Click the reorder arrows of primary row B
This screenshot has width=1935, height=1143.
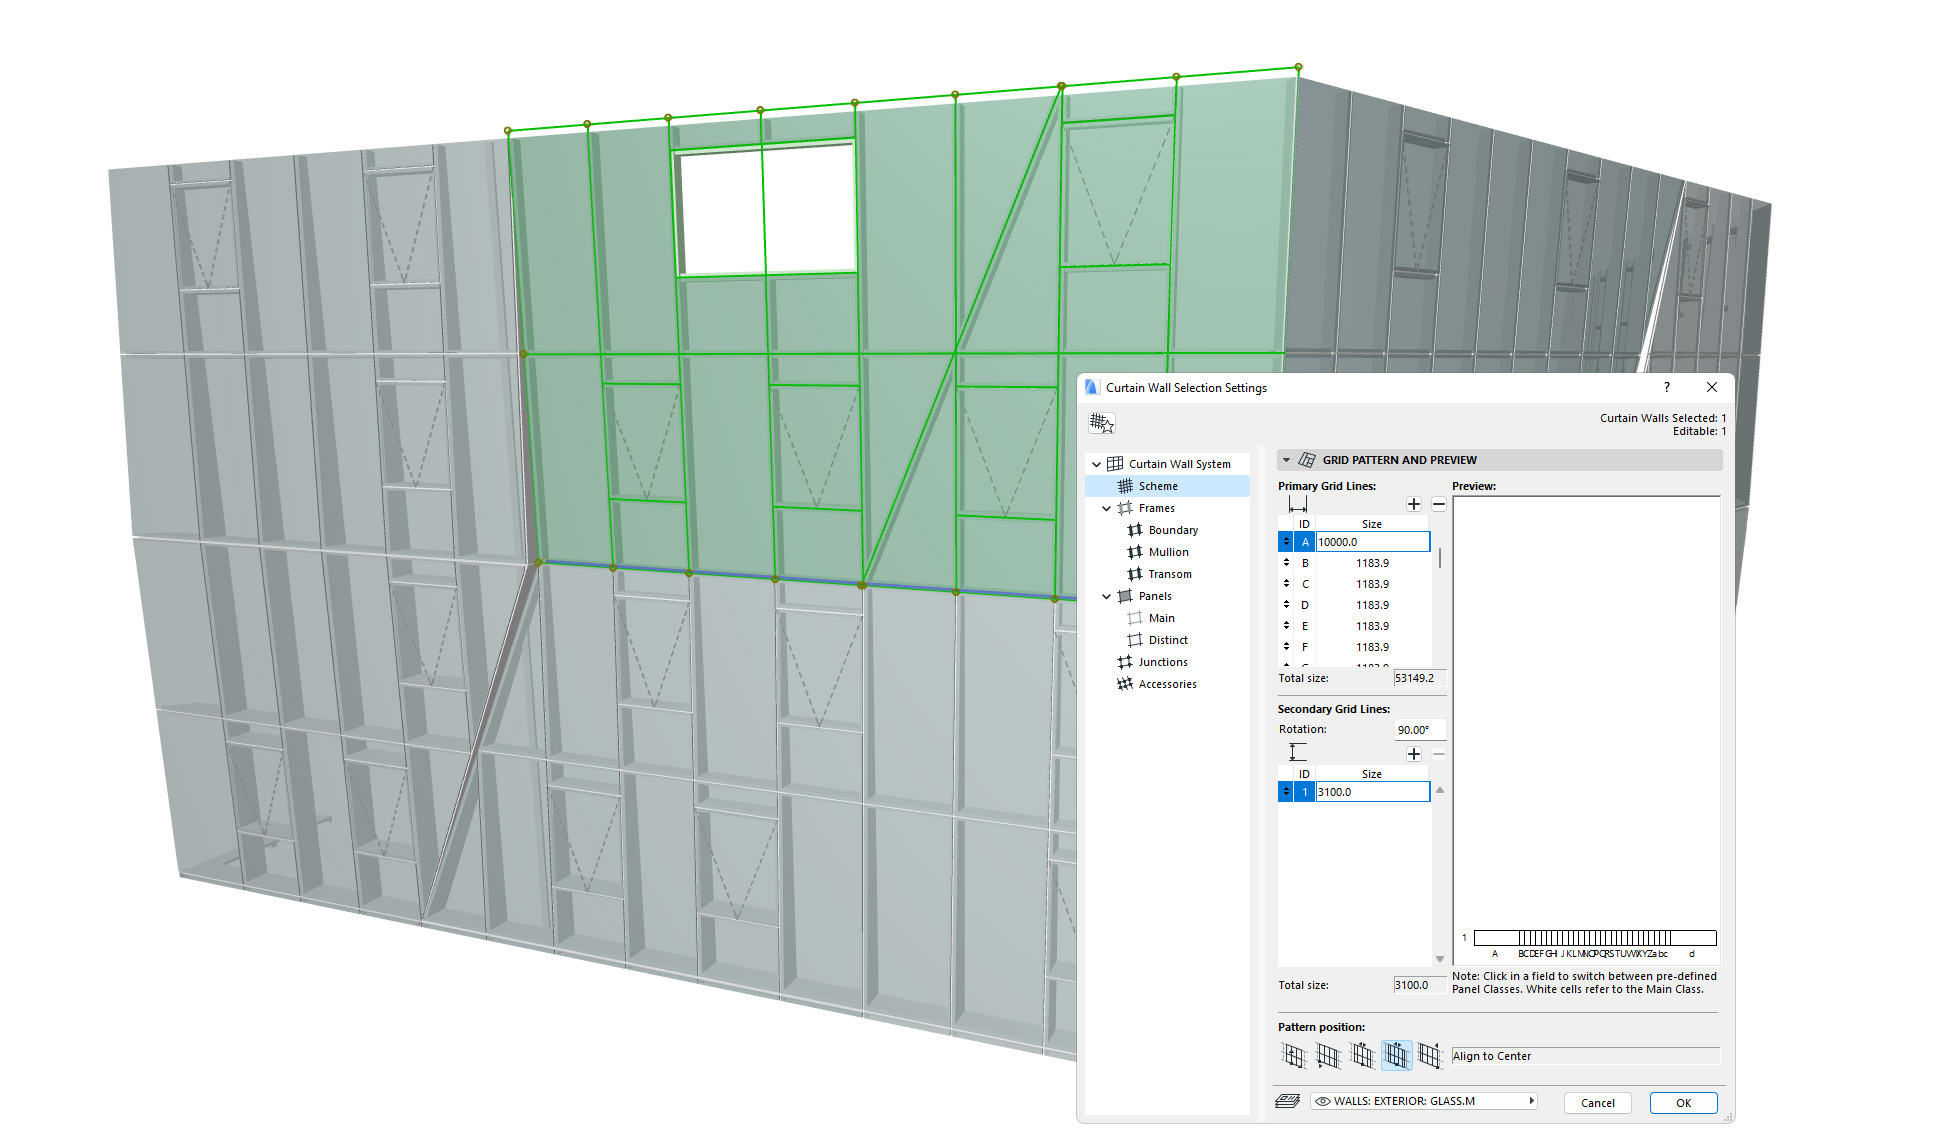tap(1286, 563)
